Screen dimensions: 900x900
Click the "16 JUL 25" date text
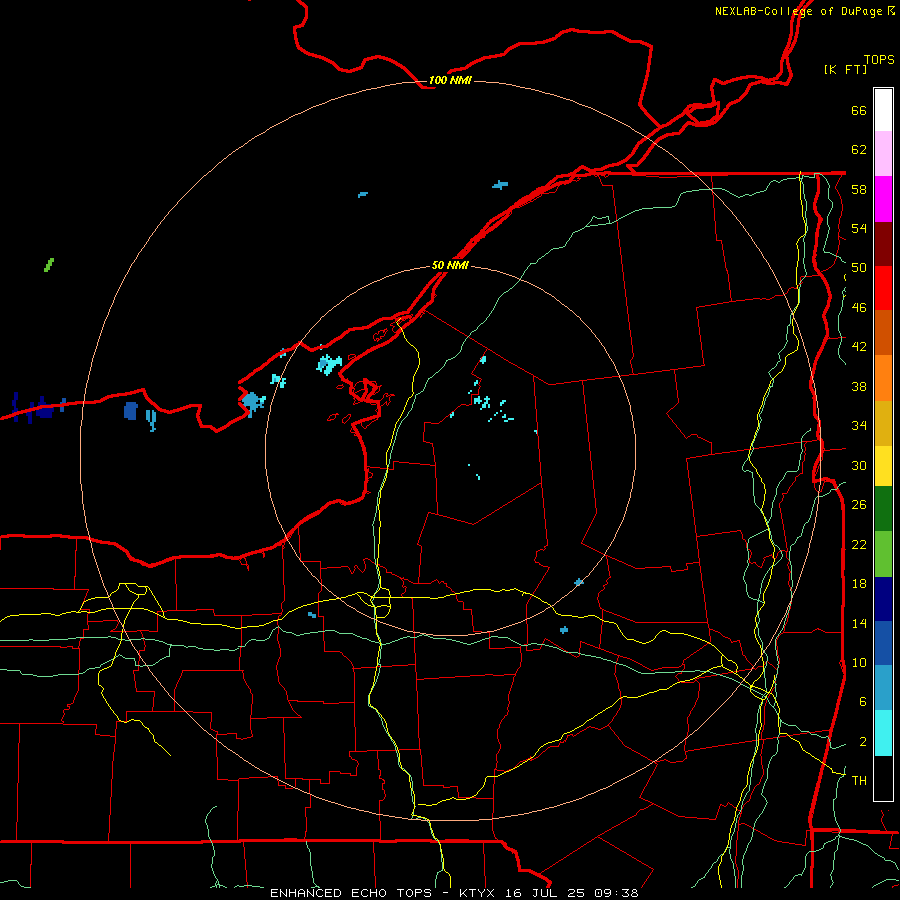(x=543, y=893)
